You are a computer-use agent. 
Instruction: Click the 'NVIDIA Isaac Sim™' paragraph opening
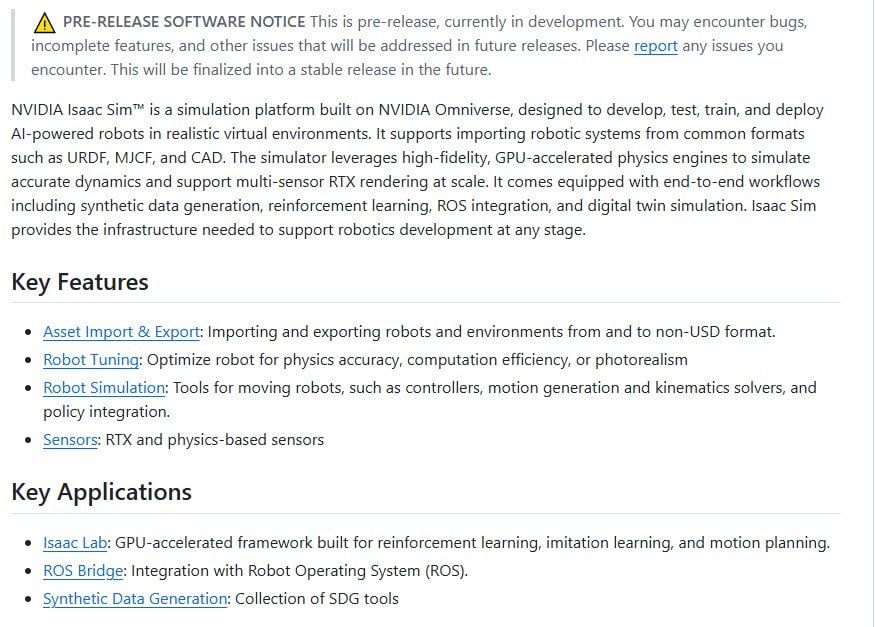78,109
